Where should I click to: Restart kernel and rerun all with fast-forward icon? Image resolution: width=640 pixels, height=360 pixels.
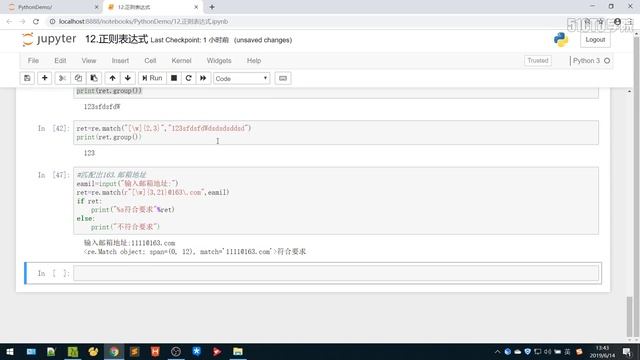coord(203,78)
